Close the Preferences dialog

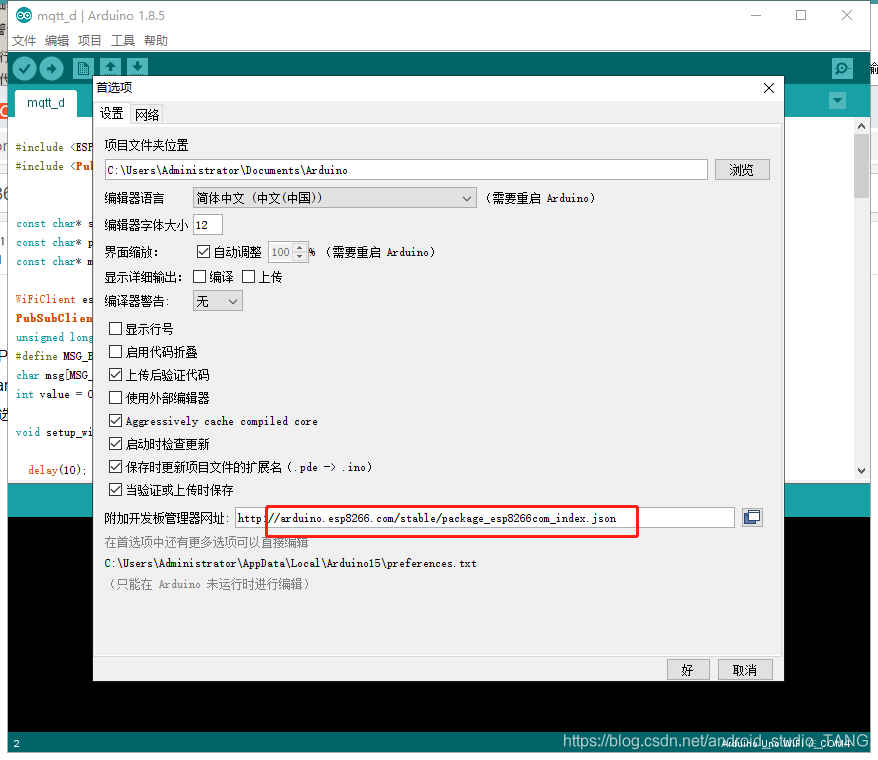point(769,88)
